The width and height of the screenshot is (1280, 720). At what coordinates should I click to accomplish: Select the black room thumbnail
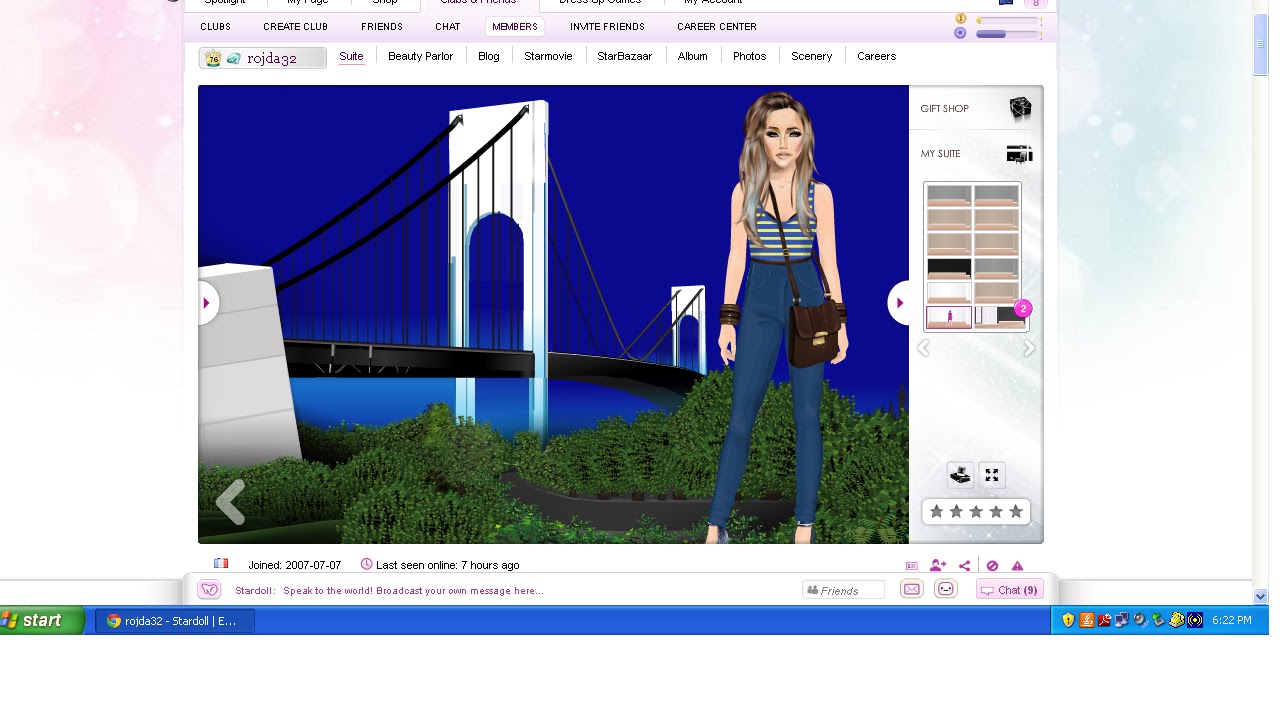tap(948, 269)
